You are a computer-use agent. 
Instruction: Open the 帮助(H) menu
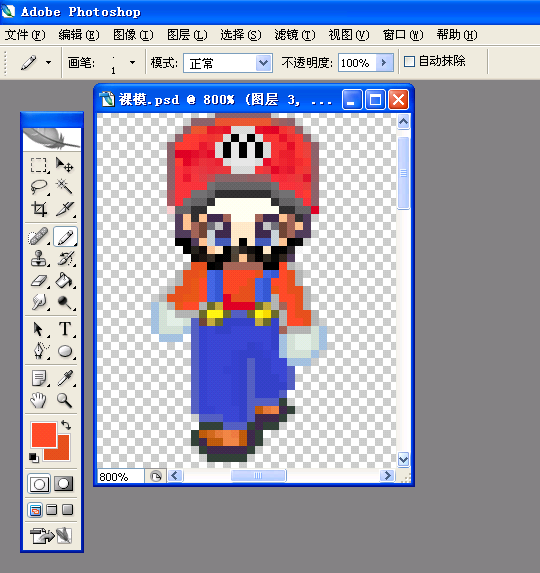457,35
